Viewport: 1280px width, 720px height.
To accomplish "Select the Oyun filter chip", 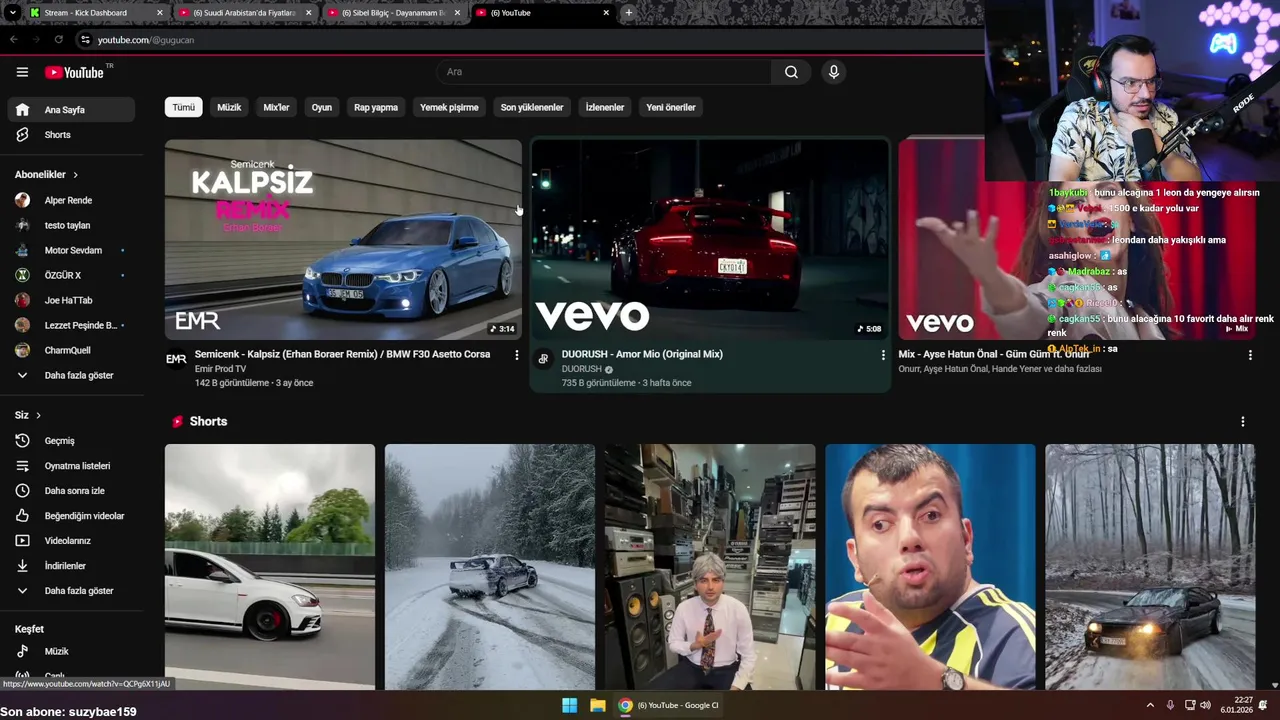I will (321, 107).
